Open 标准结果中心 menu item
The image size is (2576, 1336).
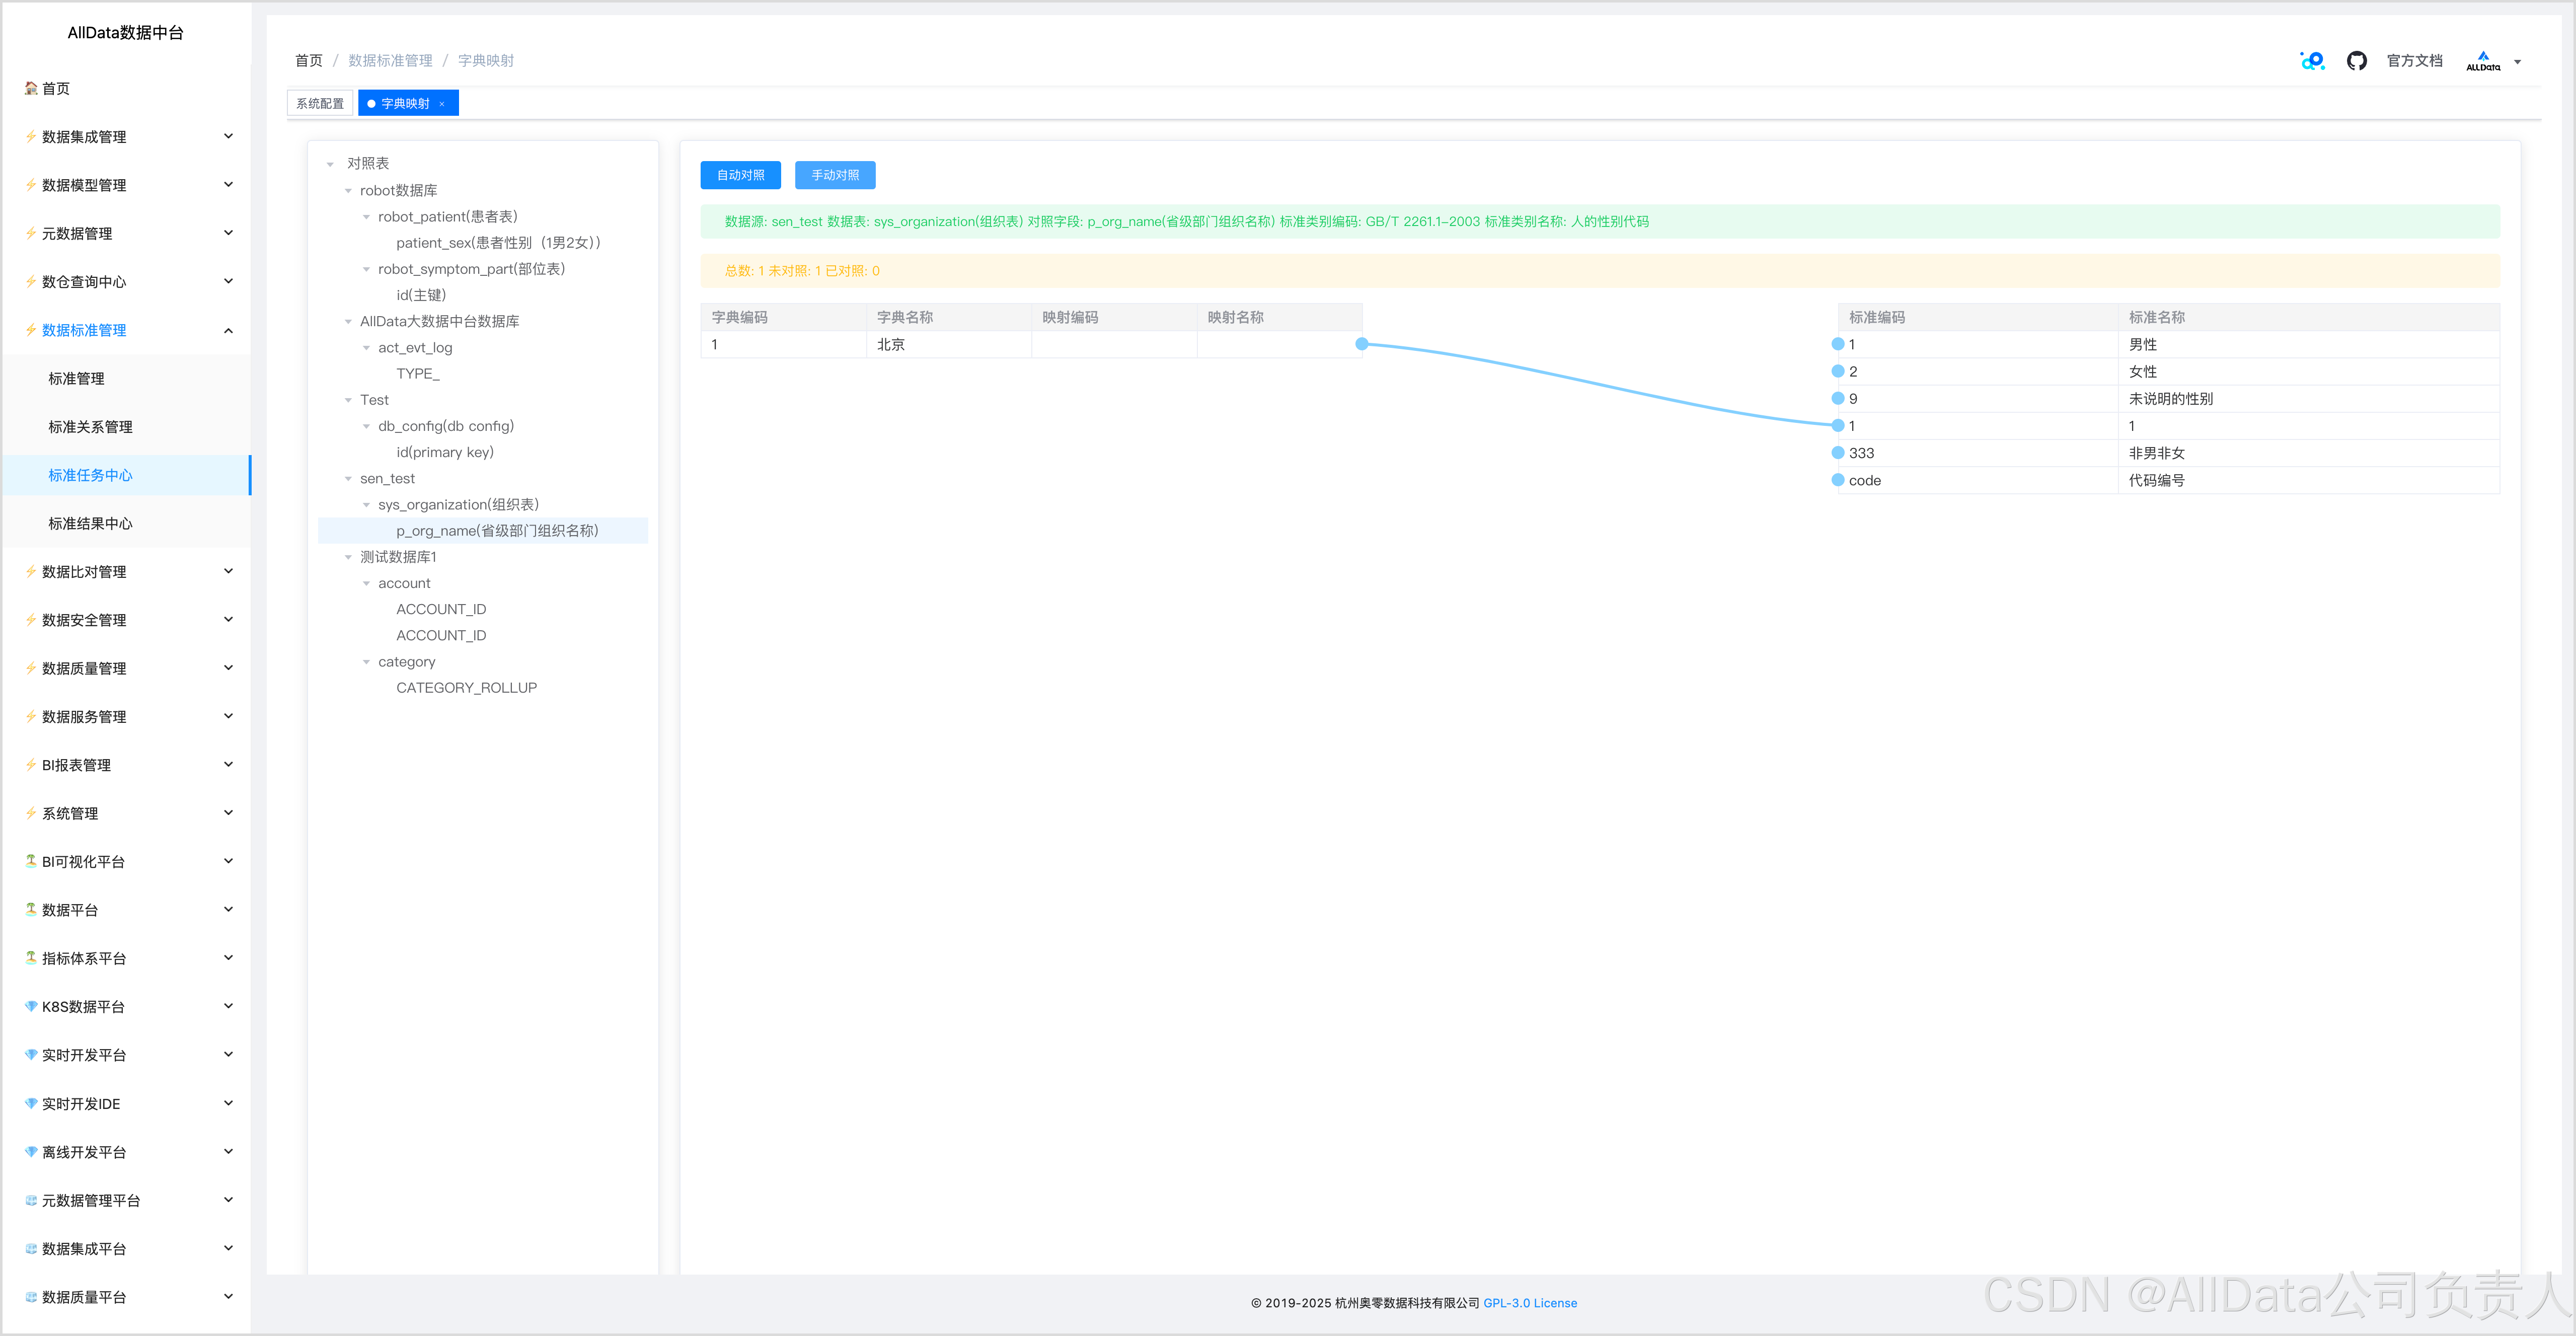pyautogui.click(x=90, y=523)
